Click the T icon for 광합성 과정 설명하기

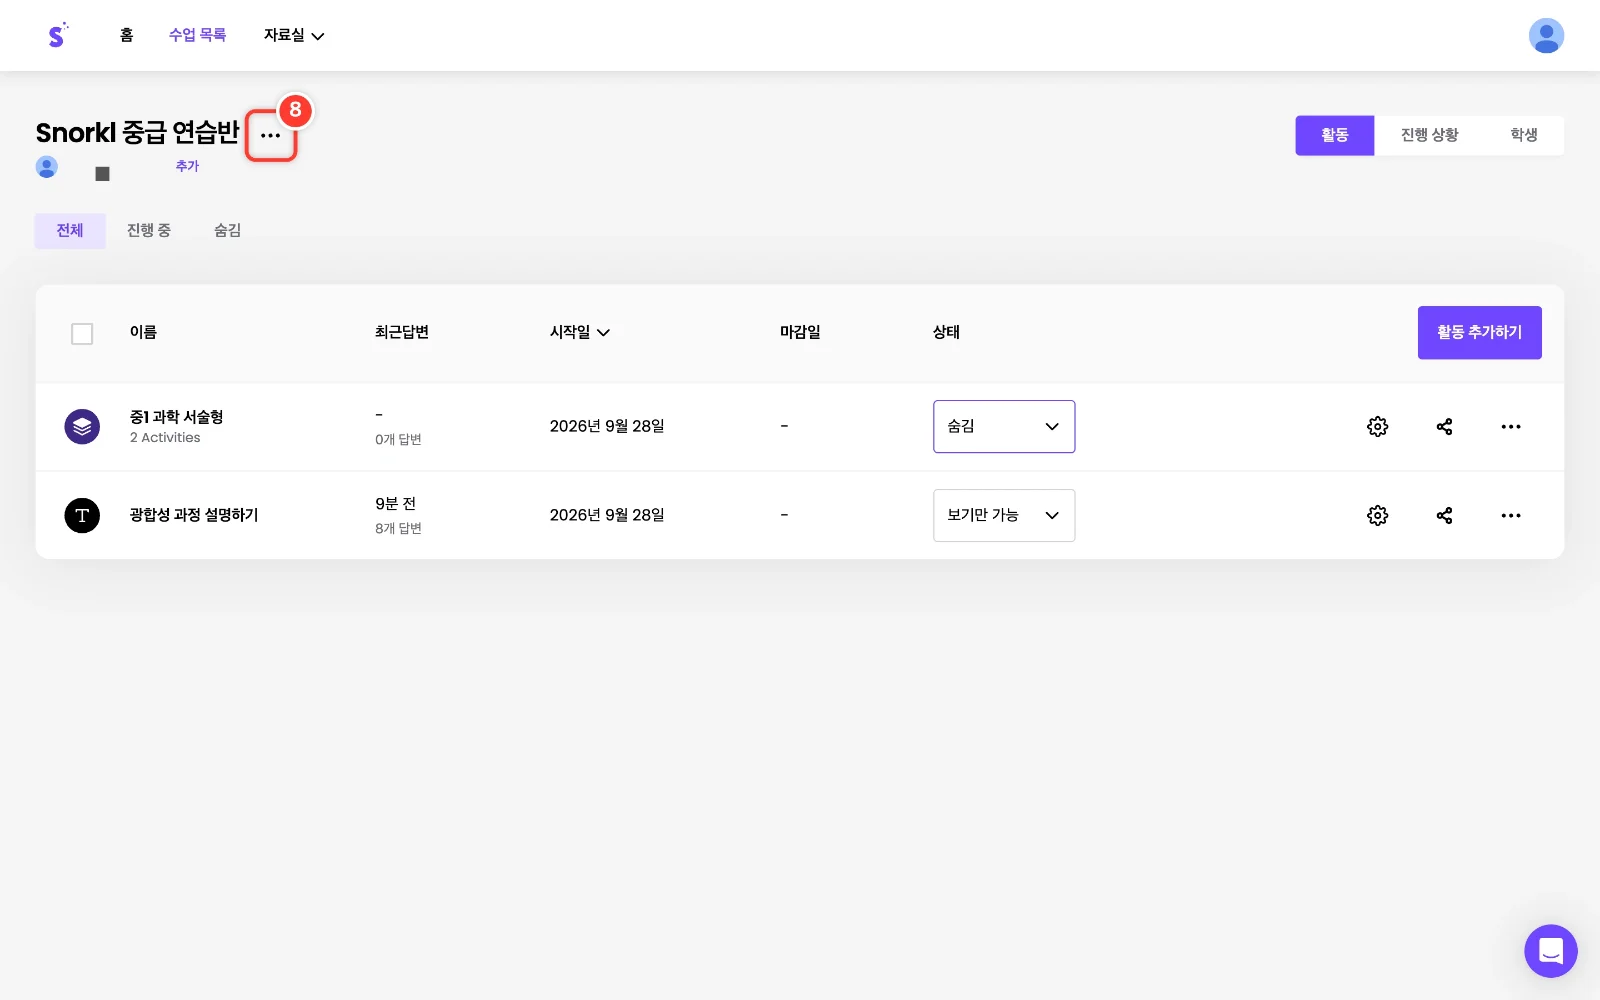pyautogui.click(x=82, y=515)
